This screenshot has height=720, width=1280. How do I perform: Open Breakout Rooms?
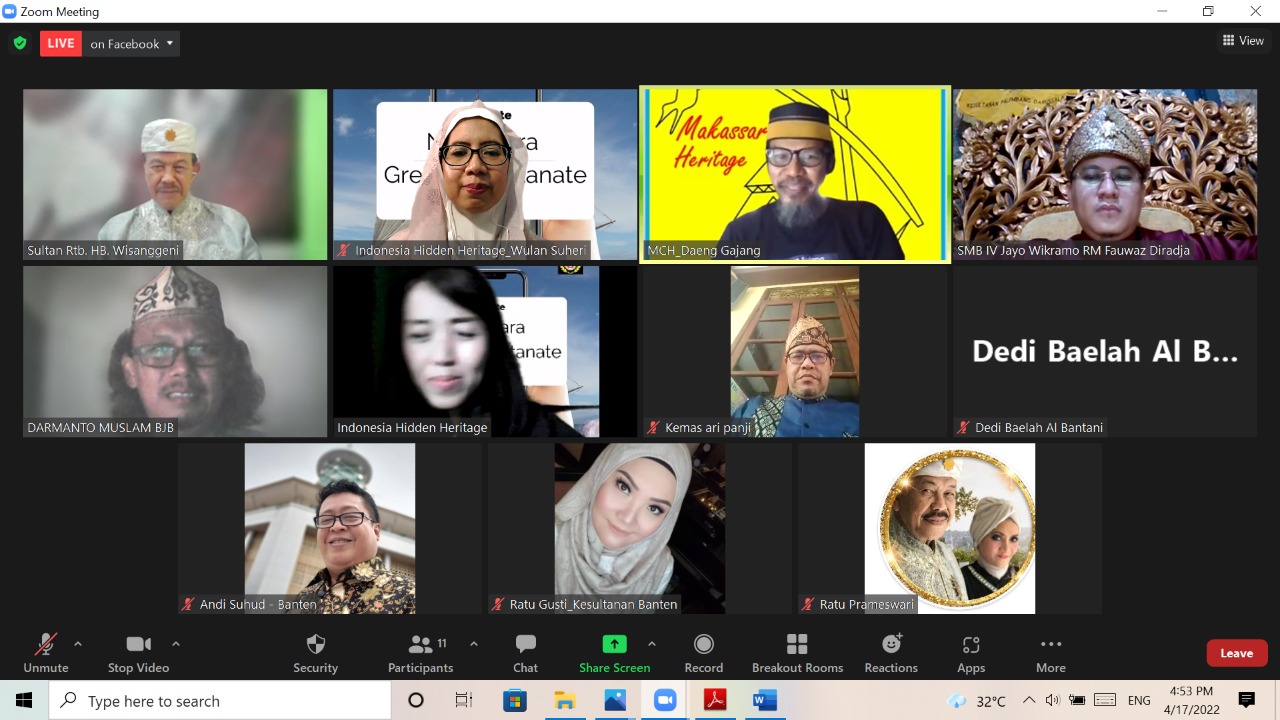(x=797, y=653)
